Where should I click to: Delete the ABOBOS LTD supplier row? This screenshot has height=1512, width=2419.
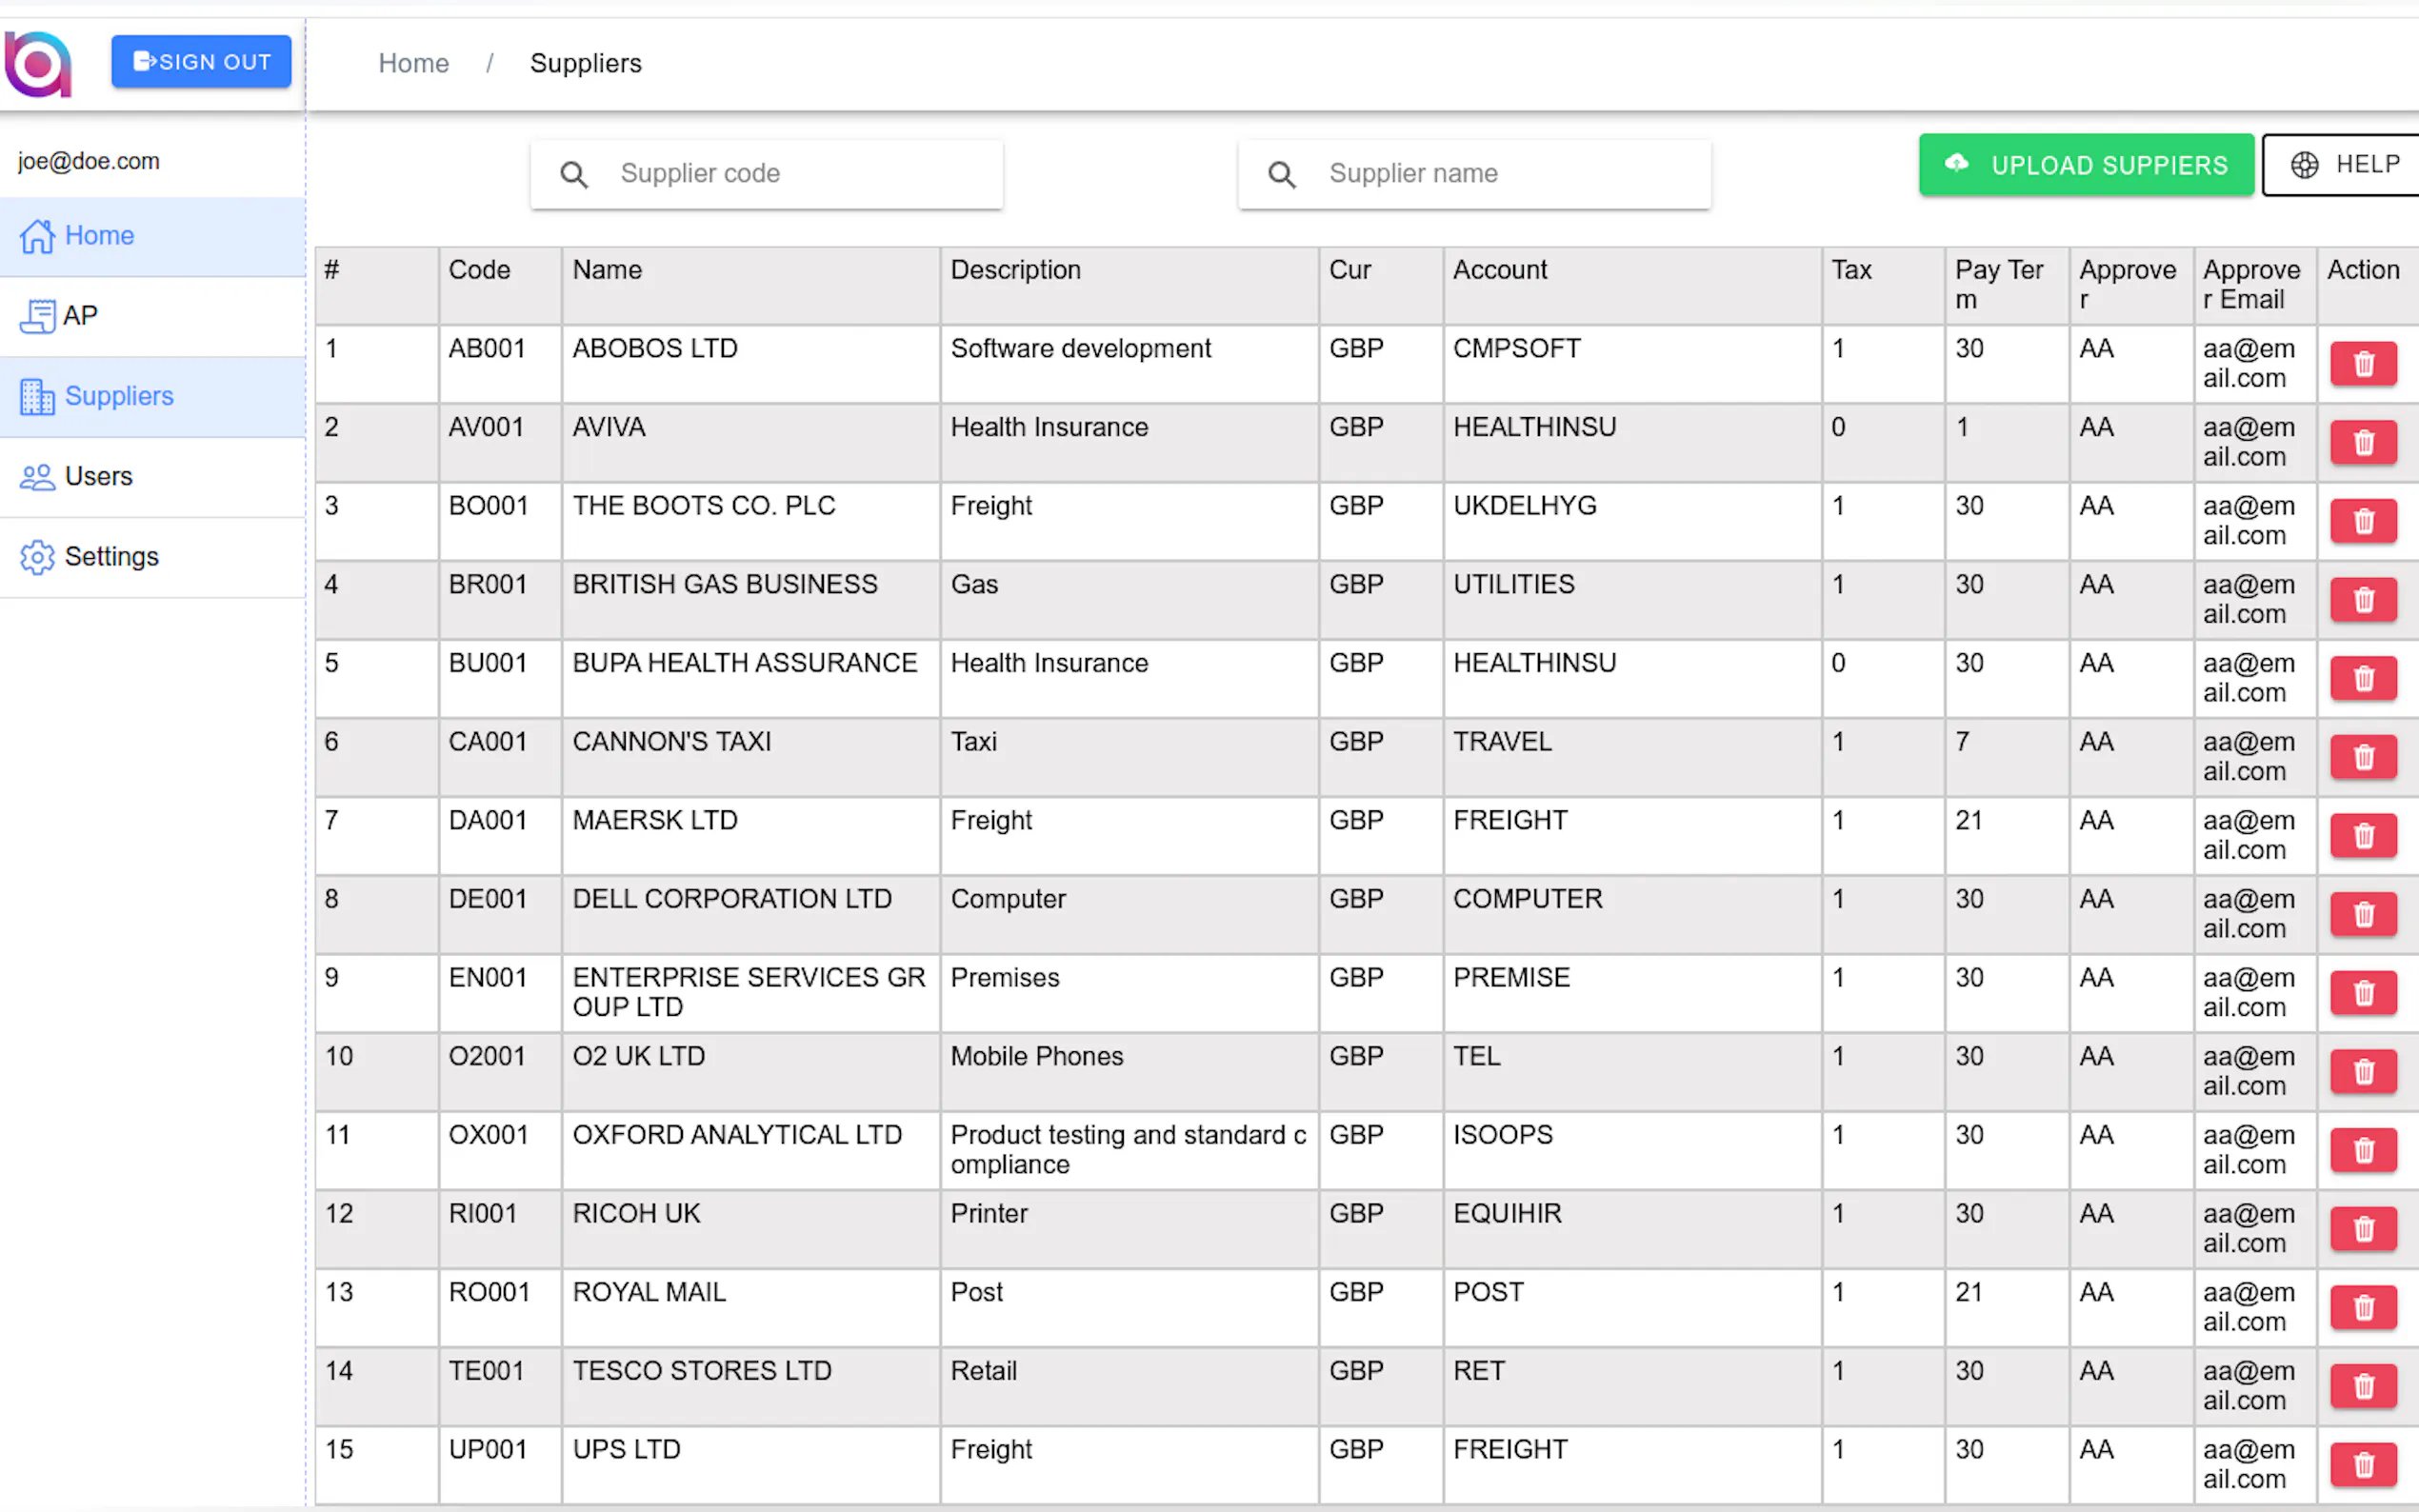pos(2363,364)
